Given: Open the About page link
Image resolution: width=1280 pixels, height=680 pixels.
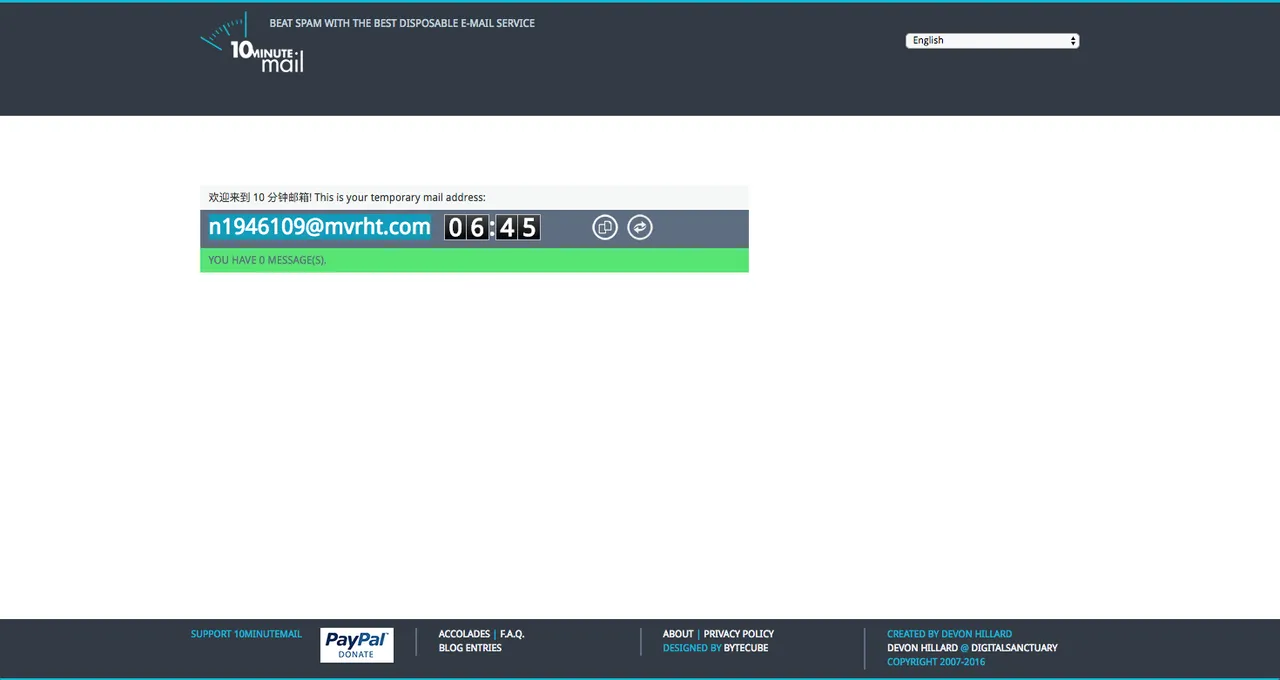Looking at the screenshot, I should click(678, 634).
